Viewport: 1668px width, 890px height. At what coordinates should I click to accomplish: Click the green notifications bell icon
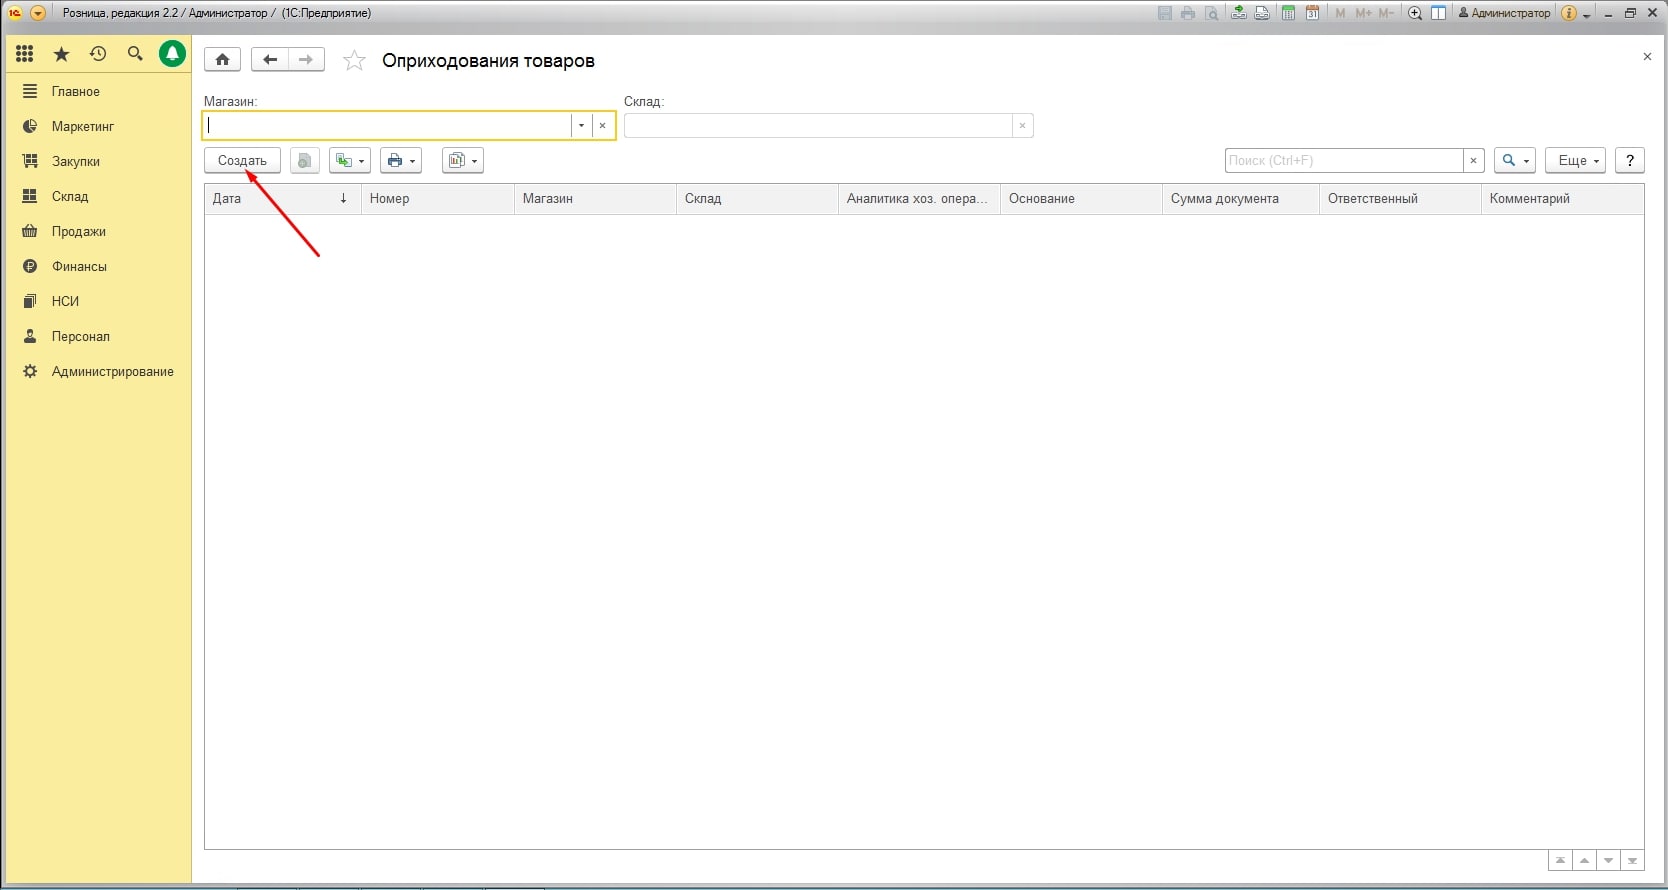pyautogui.click(x=172, y=54)
